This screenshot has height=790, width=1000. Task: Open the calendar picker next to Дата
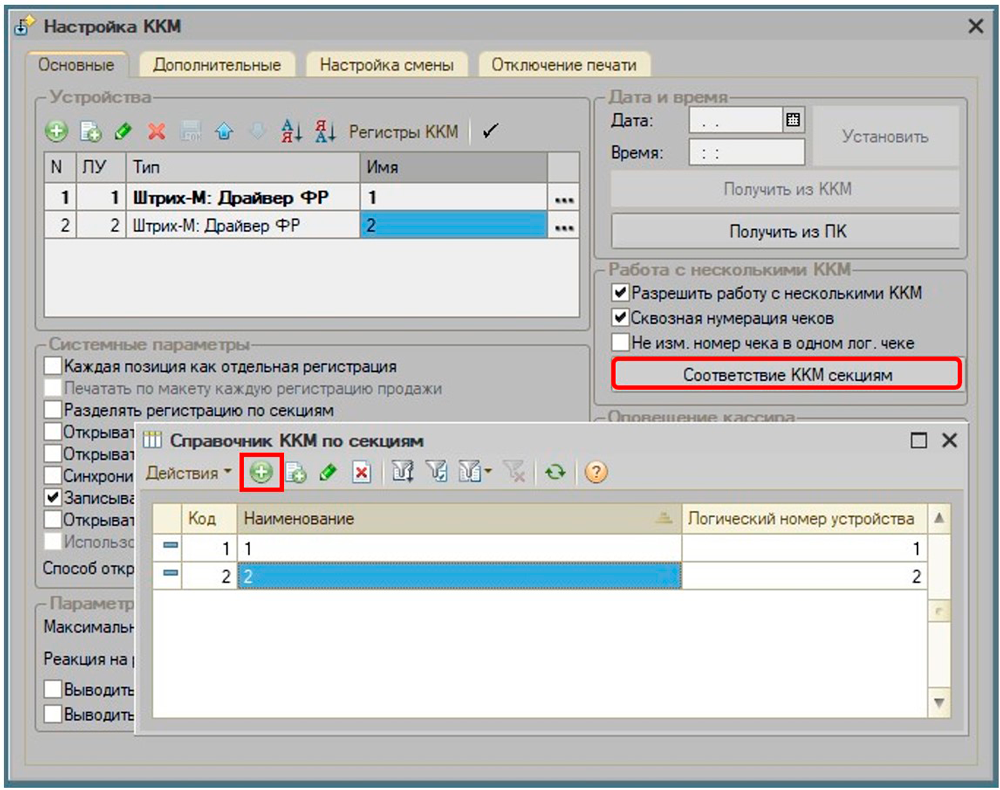[x=793, y=120]
